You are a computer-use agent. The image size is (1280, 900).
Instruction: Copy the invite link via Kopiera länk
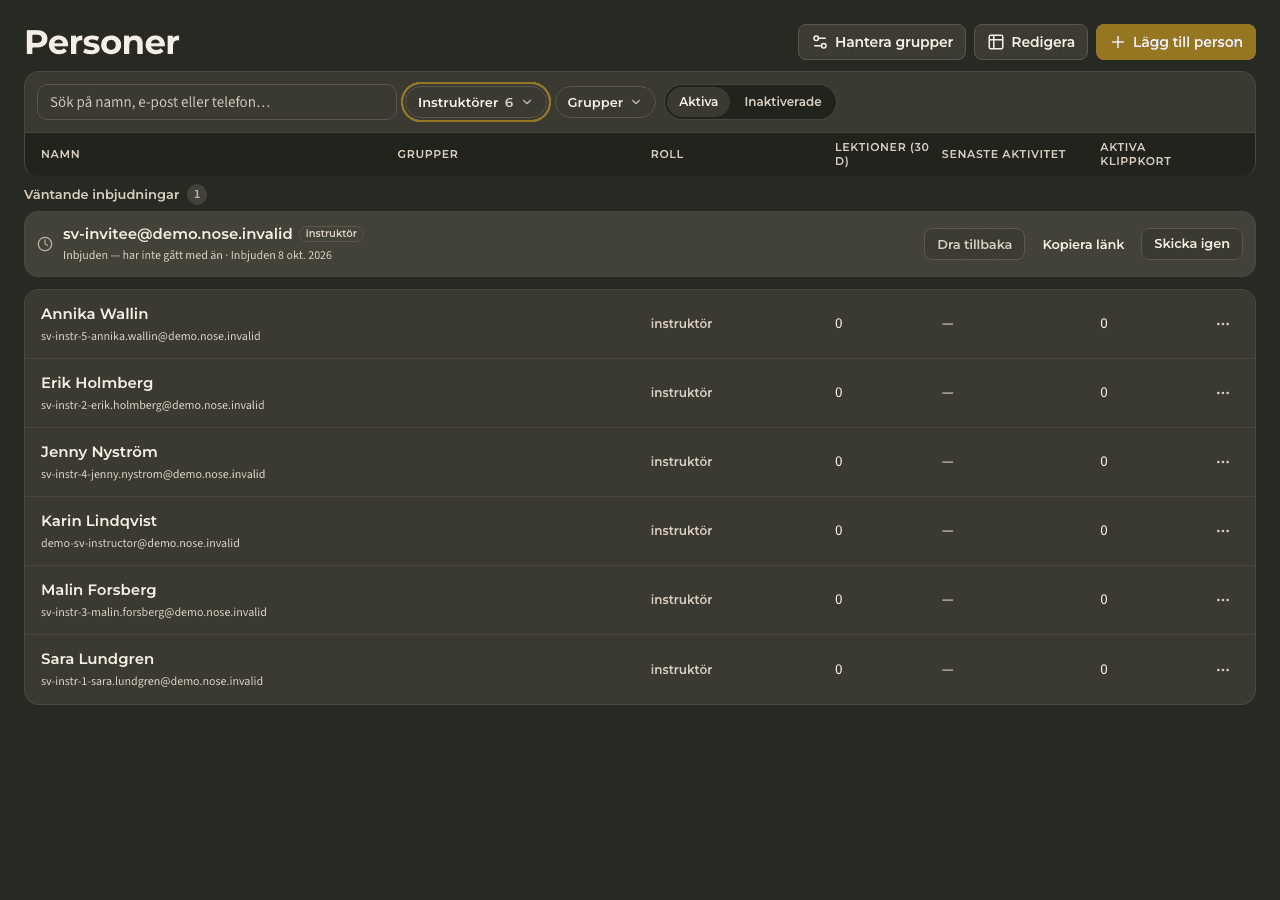tap(1083, 244)
